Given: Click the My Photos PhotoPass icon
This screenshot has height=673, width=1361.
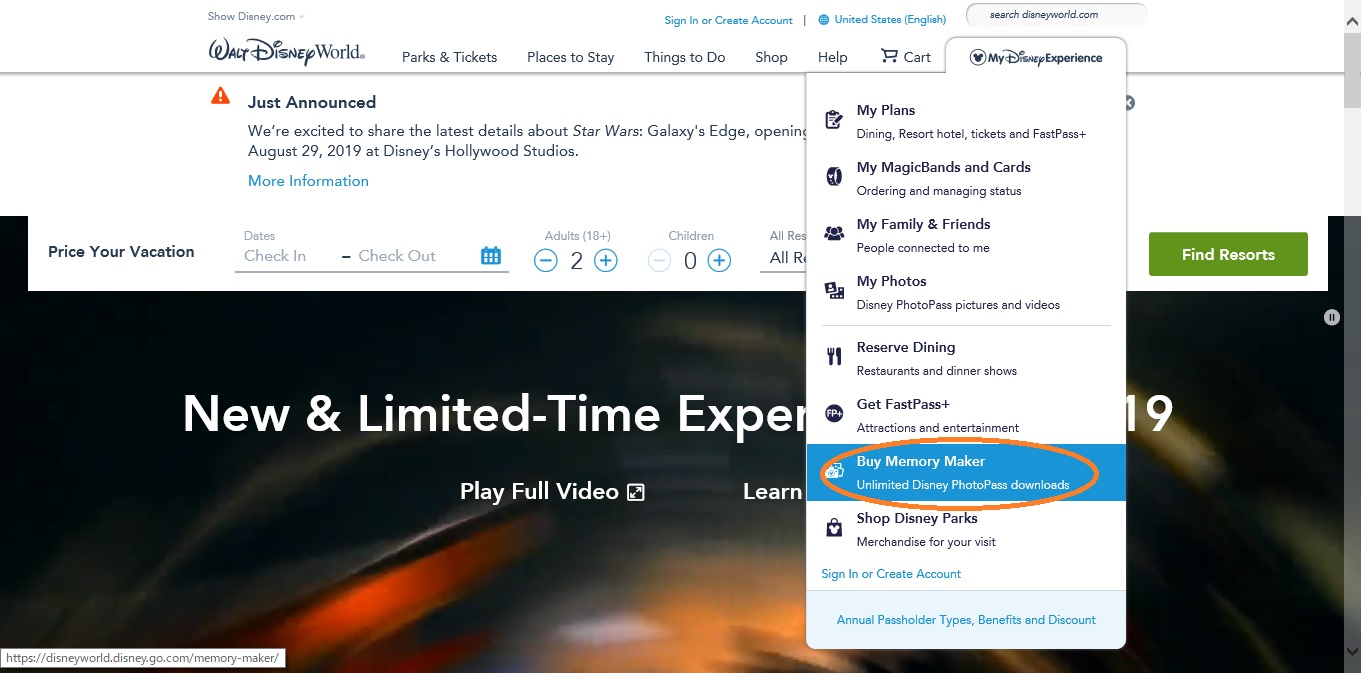Looking at the screenshot, I should [833, 291].
